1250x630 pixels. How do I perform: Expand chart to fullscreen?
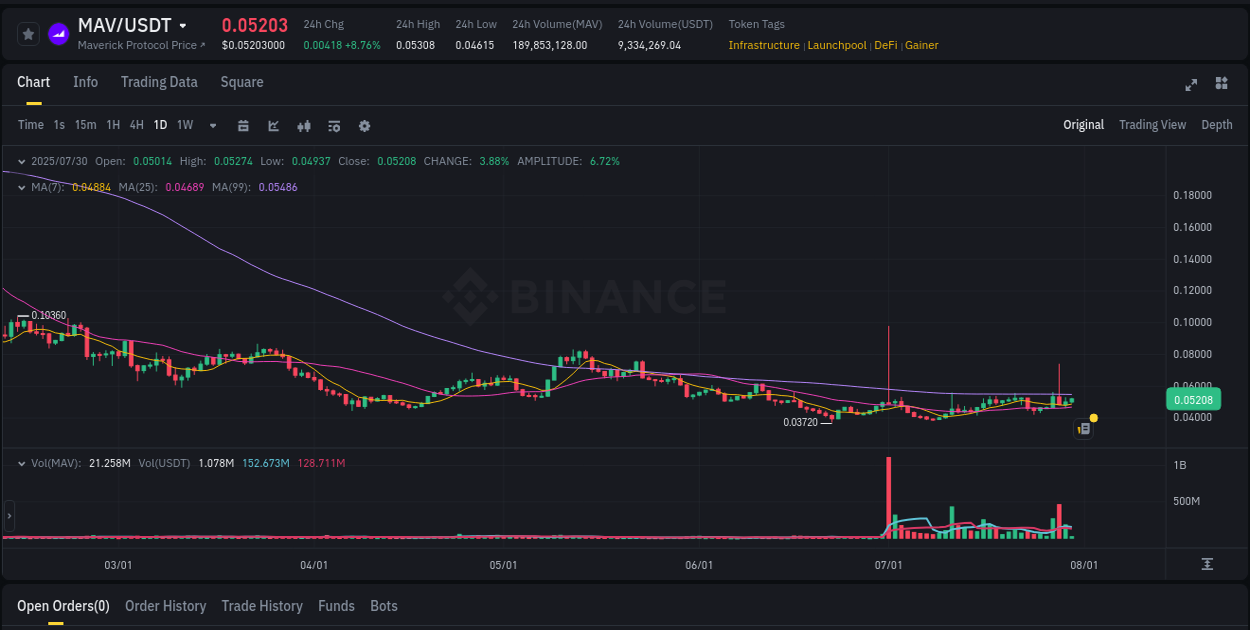[x=1190, y=85]
